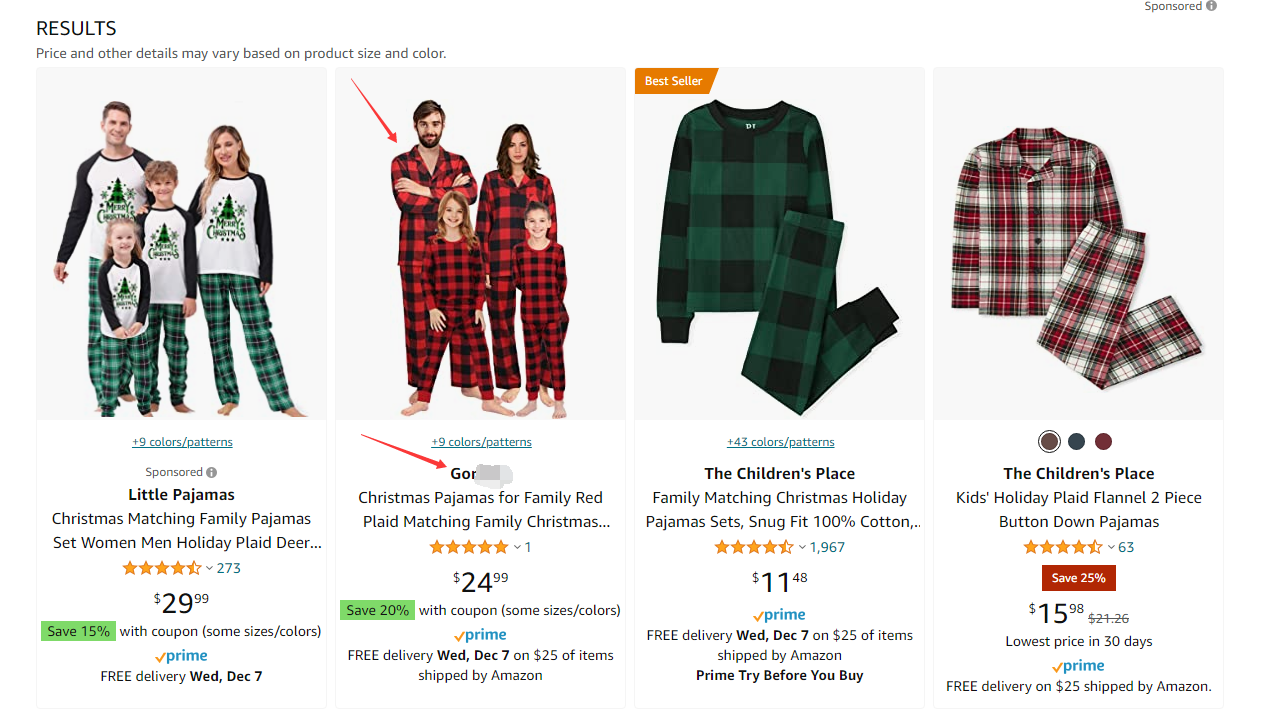Expand the rating chevron on the $24.99 listing
The width and height of the screenshot is (1280, 716).
[517, 547]
